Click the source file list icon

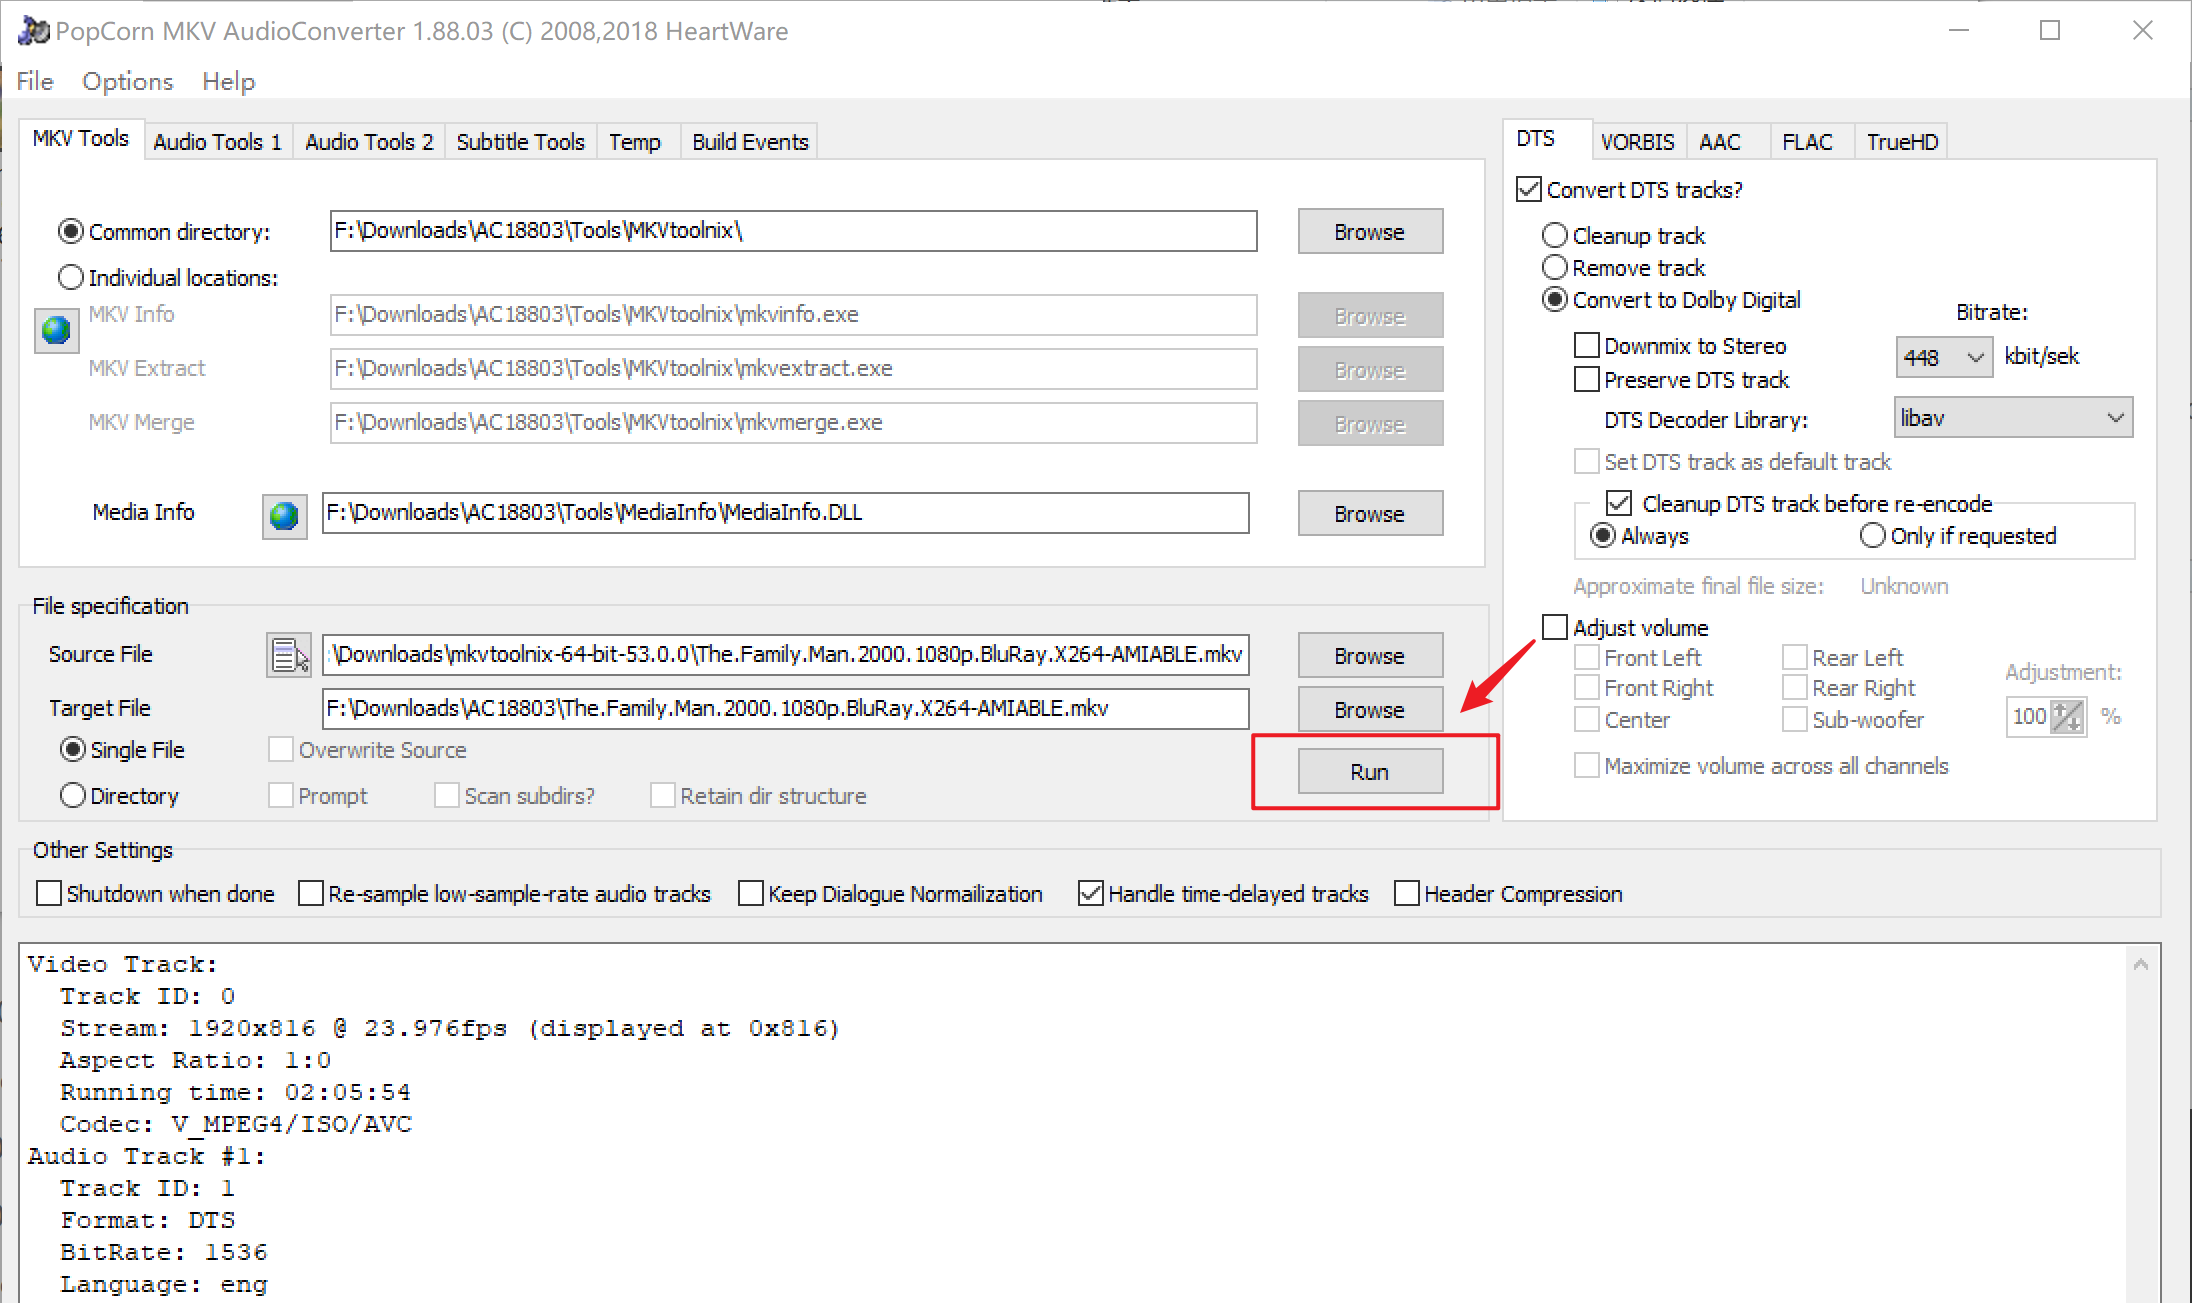click(288, 656)
